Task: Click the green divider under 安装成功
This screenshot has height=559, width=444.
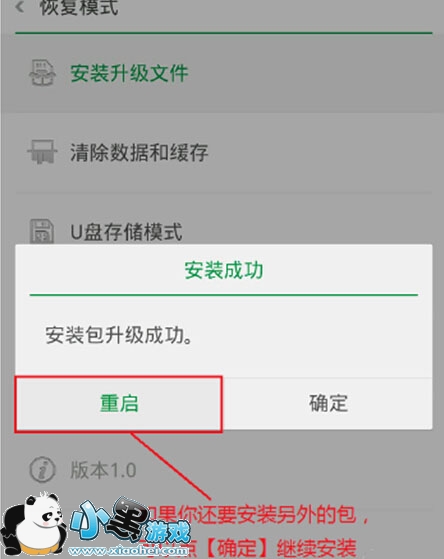Action: [x=224, y=295]
